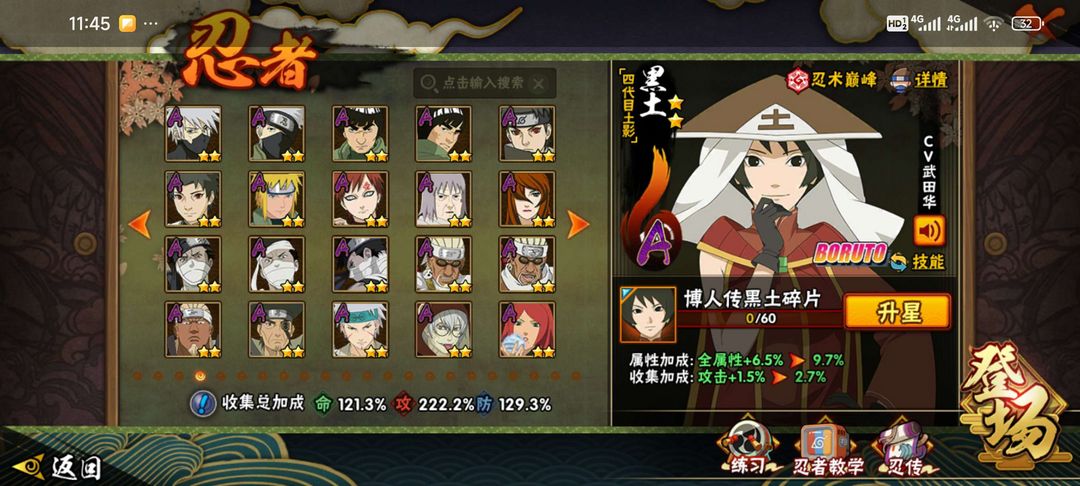Open the 练习 practice mode icon
Screen dimensions: 1080x486
747,450
